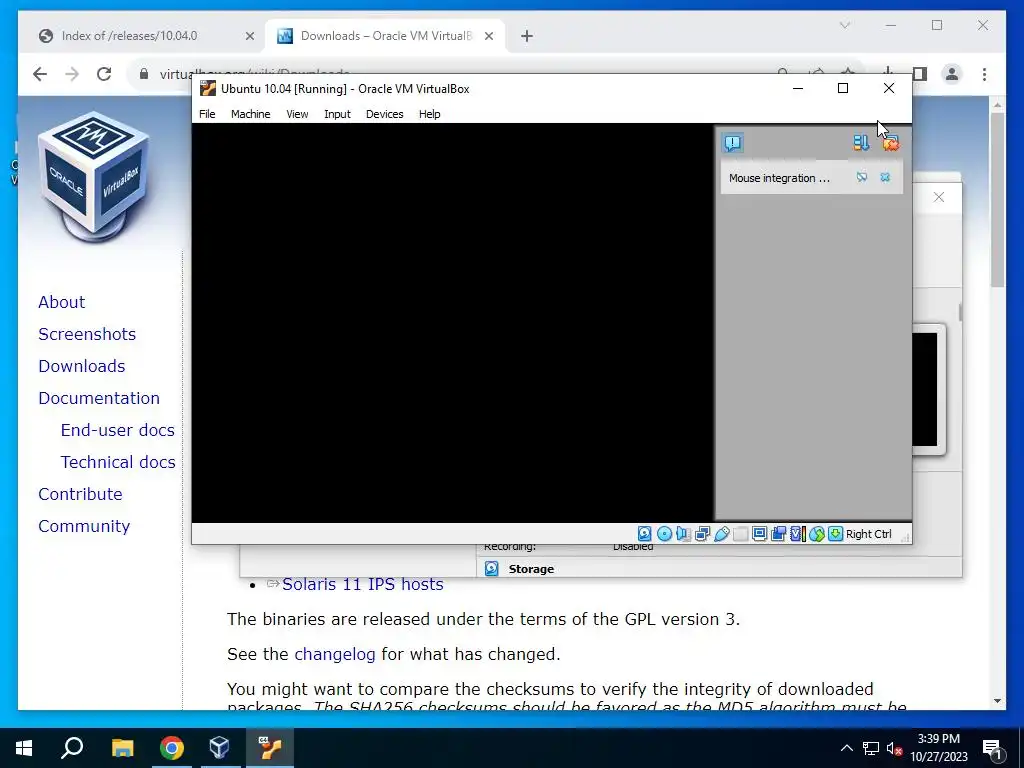Open VirtualBox Manager from taskbar
The height and width of the screenshot is (768, 1024).
tap(219, 748)
